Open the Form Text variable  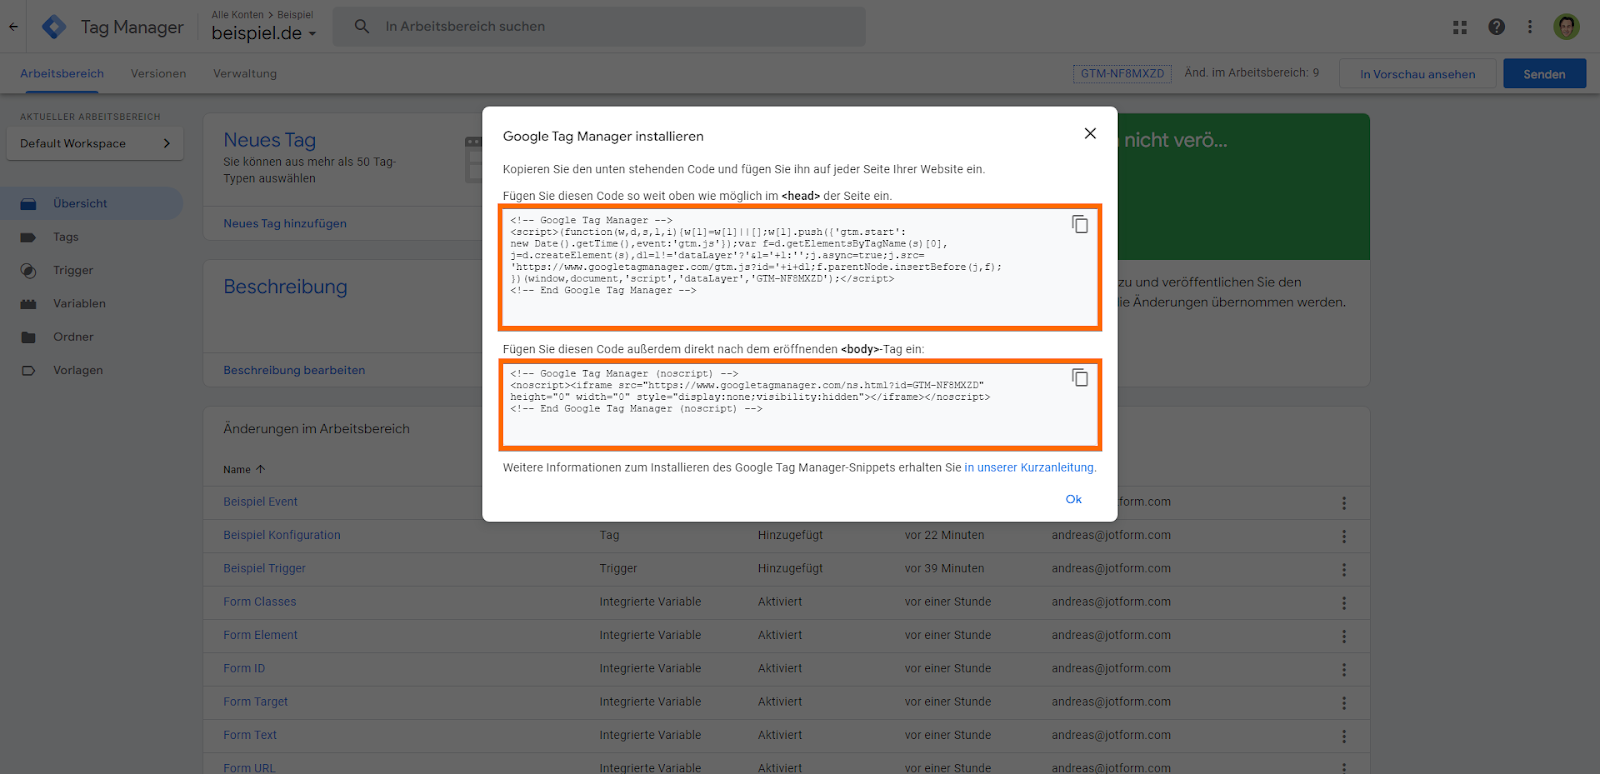(250, 735)
